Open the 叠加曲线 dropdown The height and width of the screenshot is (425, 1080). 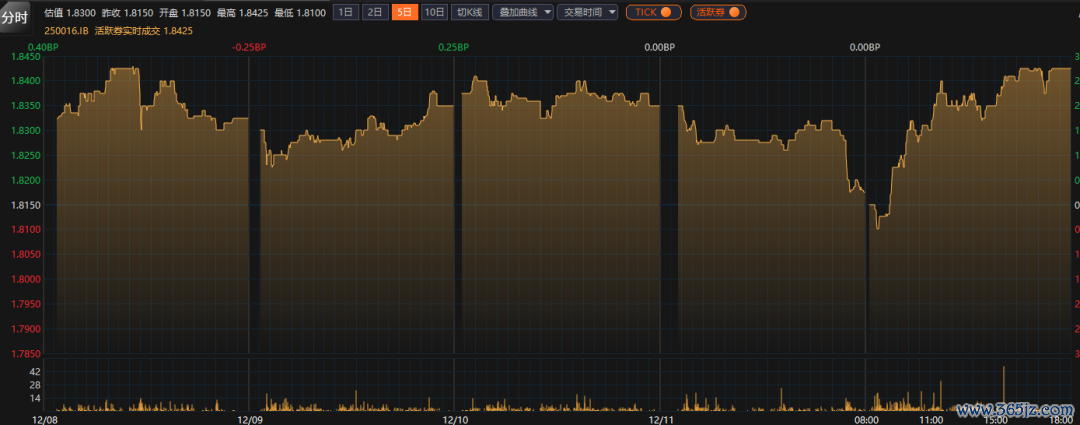pyautogui.click(x=522, y=12)
